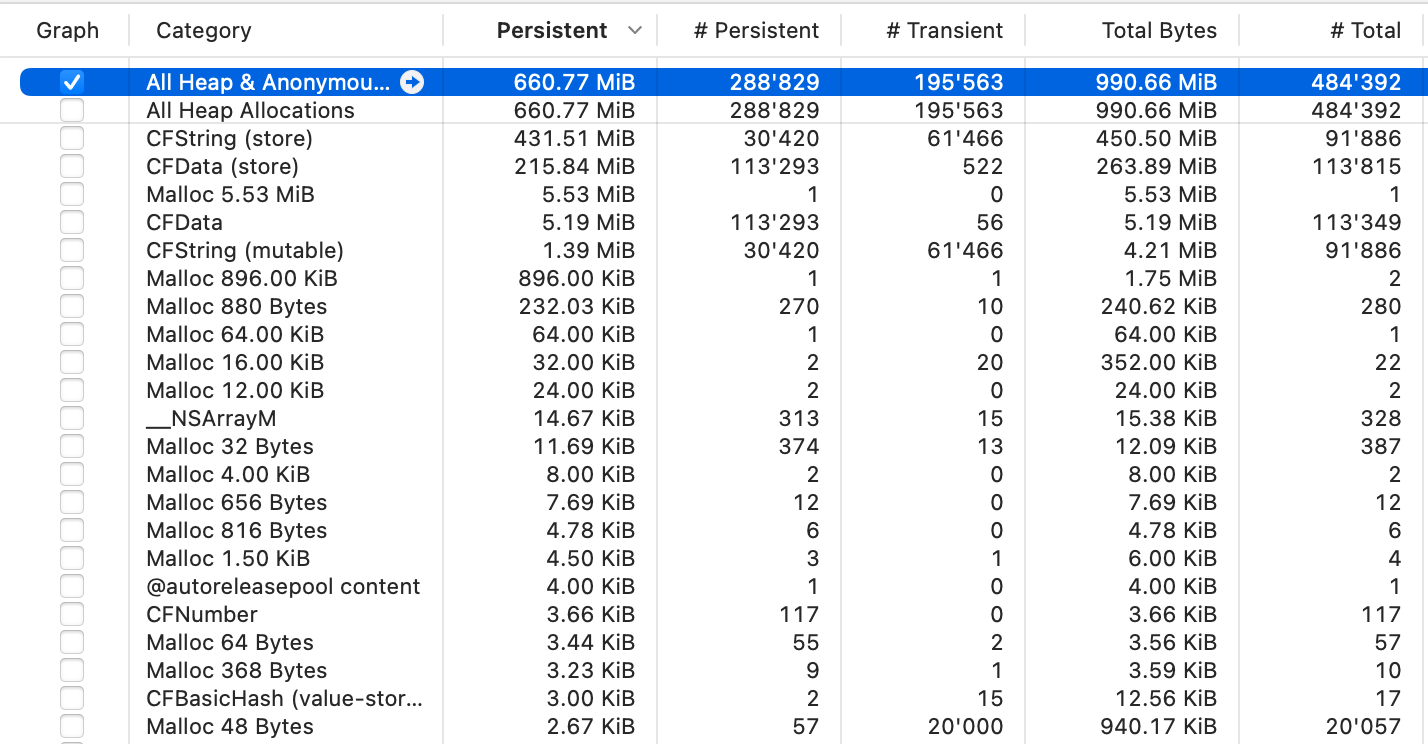
Task: Check the graph box for __NSArrayM
Action: point(72,418)
